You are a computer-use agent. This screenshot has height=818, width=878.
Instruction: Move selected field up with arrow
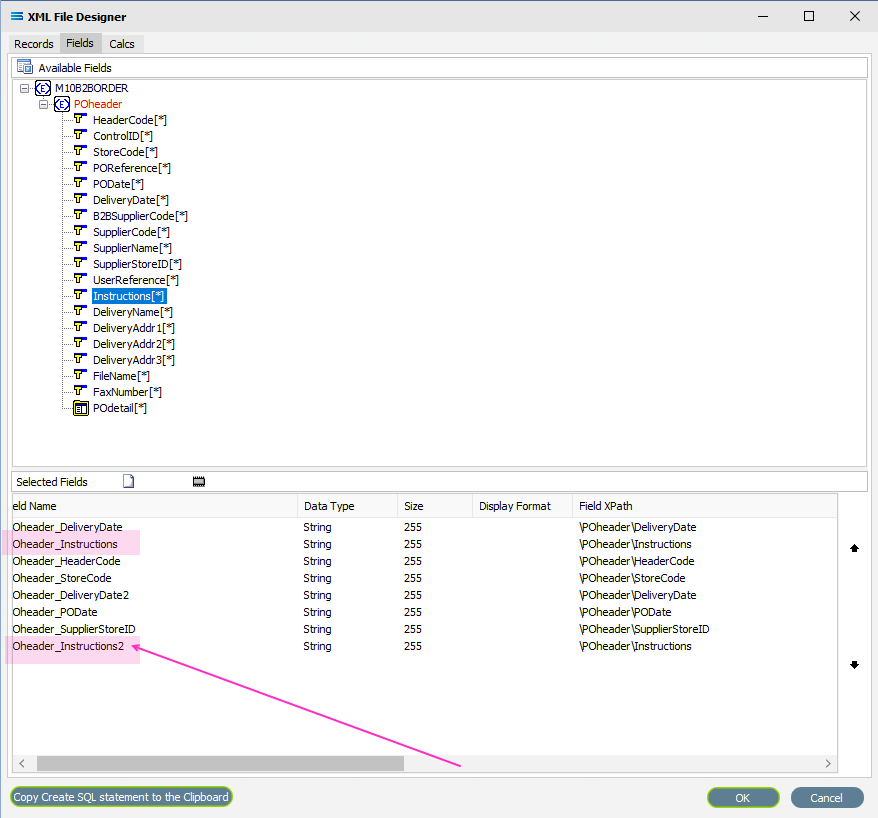(854, 548)
